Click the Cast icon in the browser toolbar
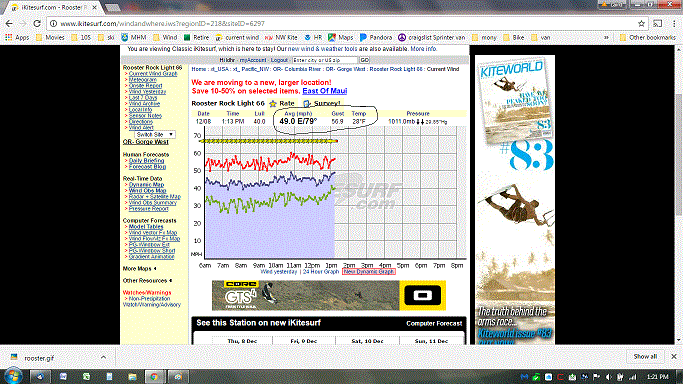The image size is (683, 384). tap(658, 24)
